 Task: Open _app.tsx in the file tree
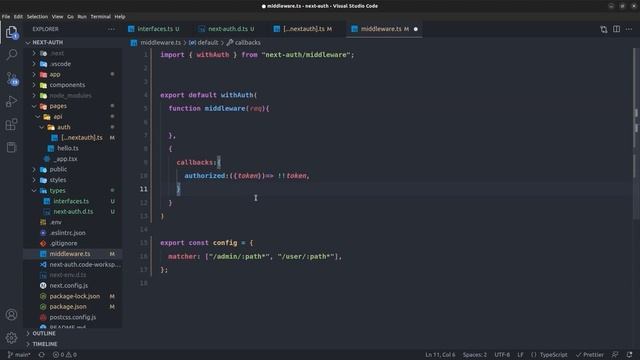click(x=64, y=159)
